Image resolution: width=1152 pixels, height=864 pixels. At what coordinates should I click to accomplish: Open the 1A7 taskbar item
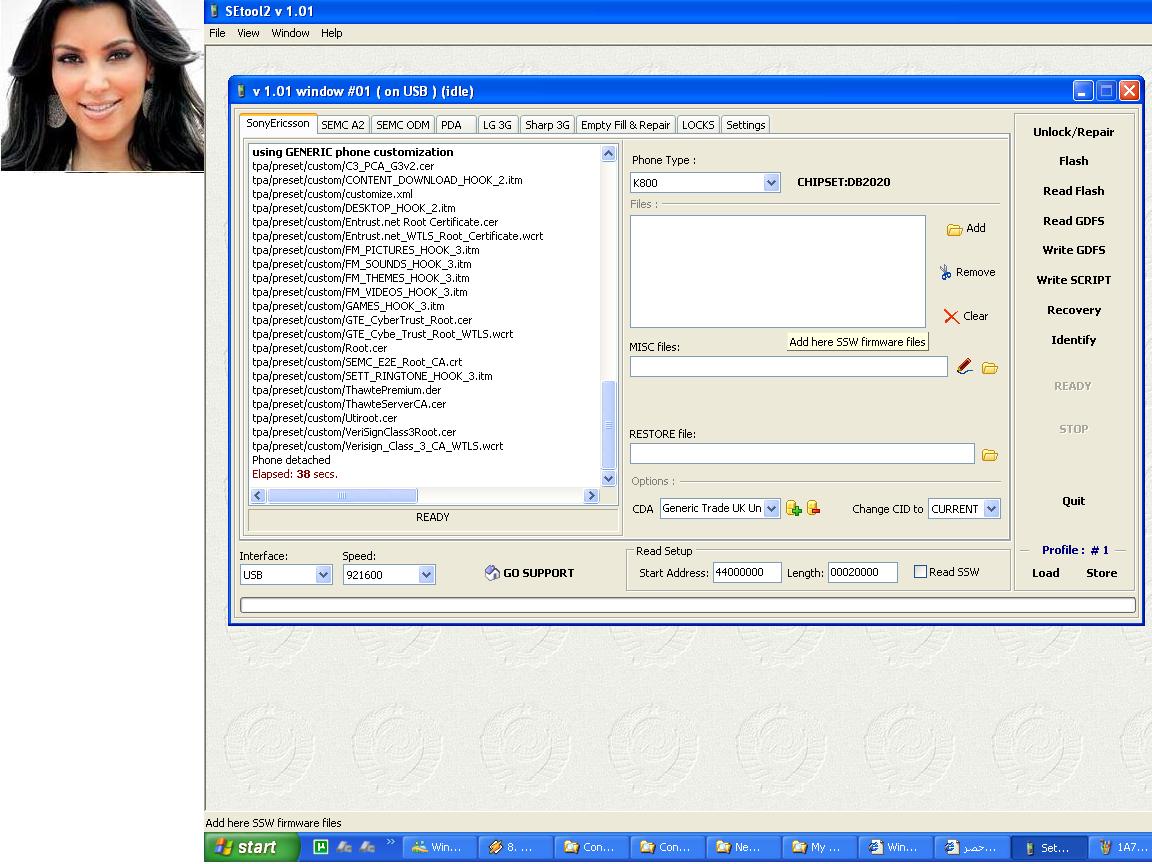1120,847
